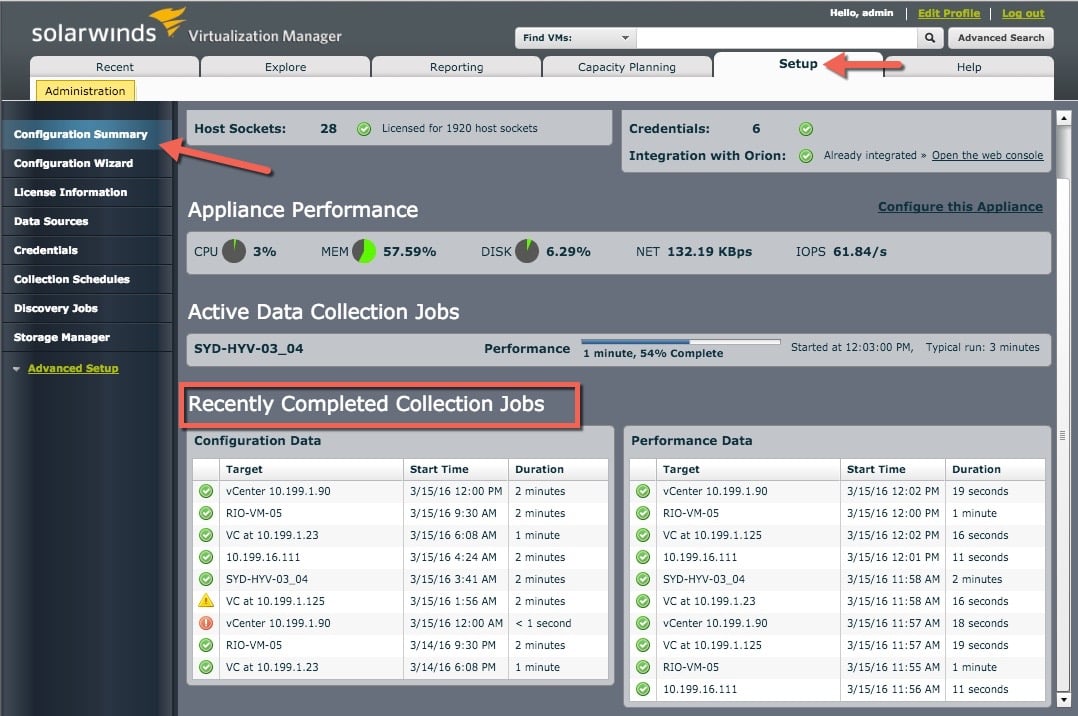Open the Help tab
The height and width of the screenshot is (716, 1078).
pyautogui.click(x=969, y=67)
